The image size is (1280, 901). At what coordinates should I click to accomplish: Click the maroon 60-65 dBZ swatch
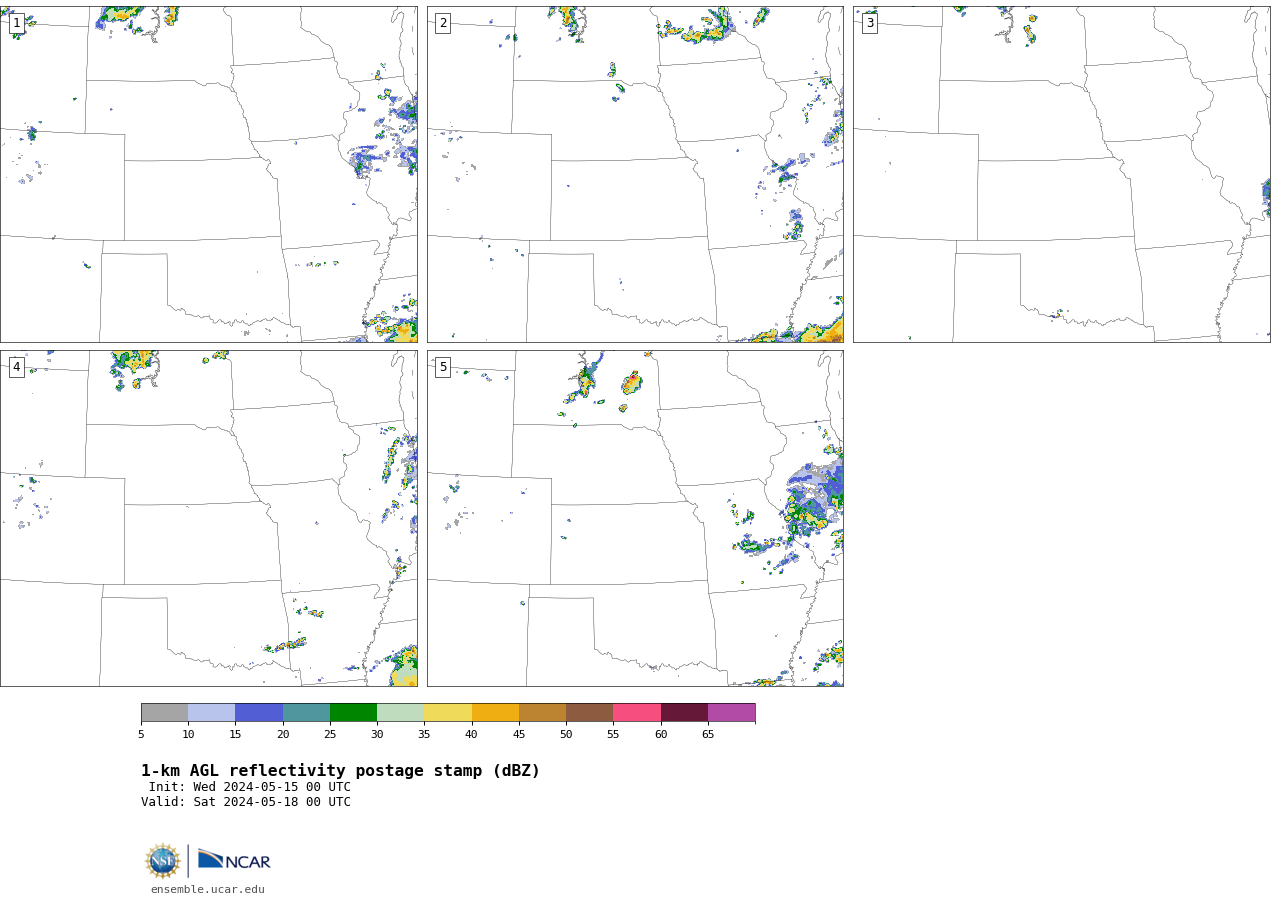click(x=684, y=713)
